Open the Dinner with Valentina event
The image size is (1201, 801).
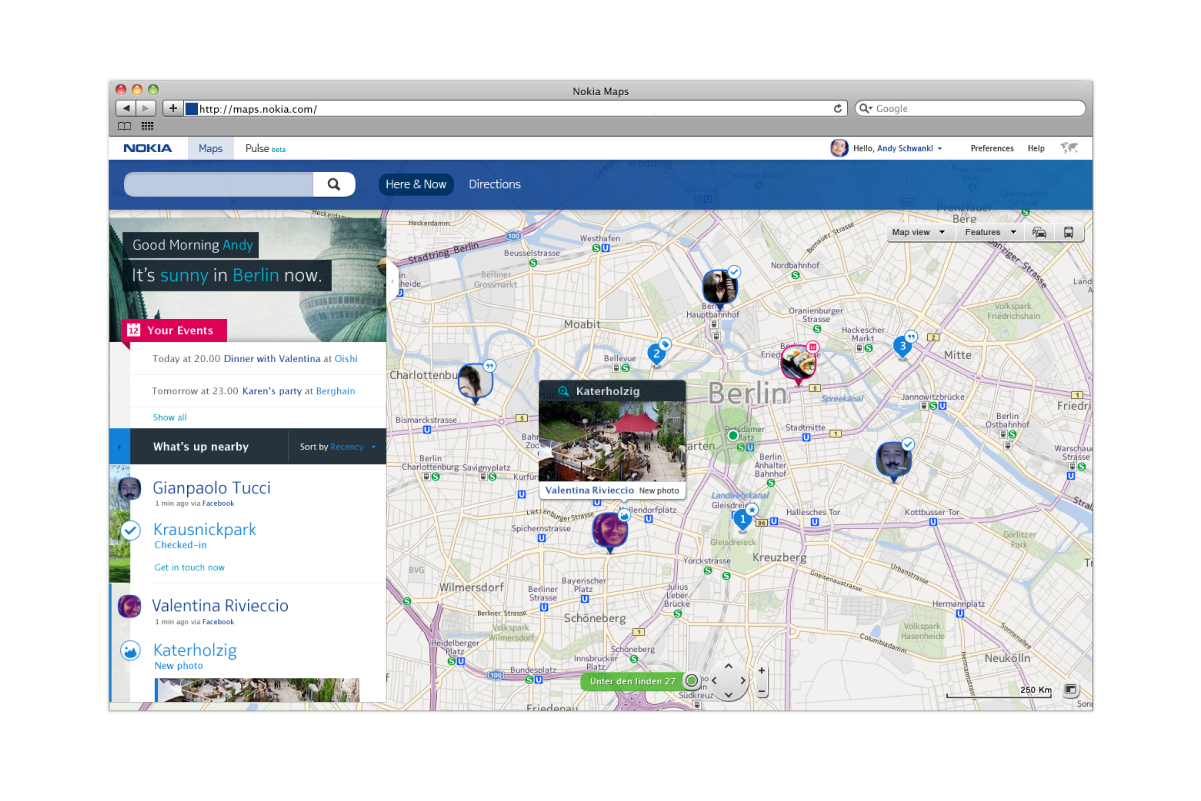point(271,358)
